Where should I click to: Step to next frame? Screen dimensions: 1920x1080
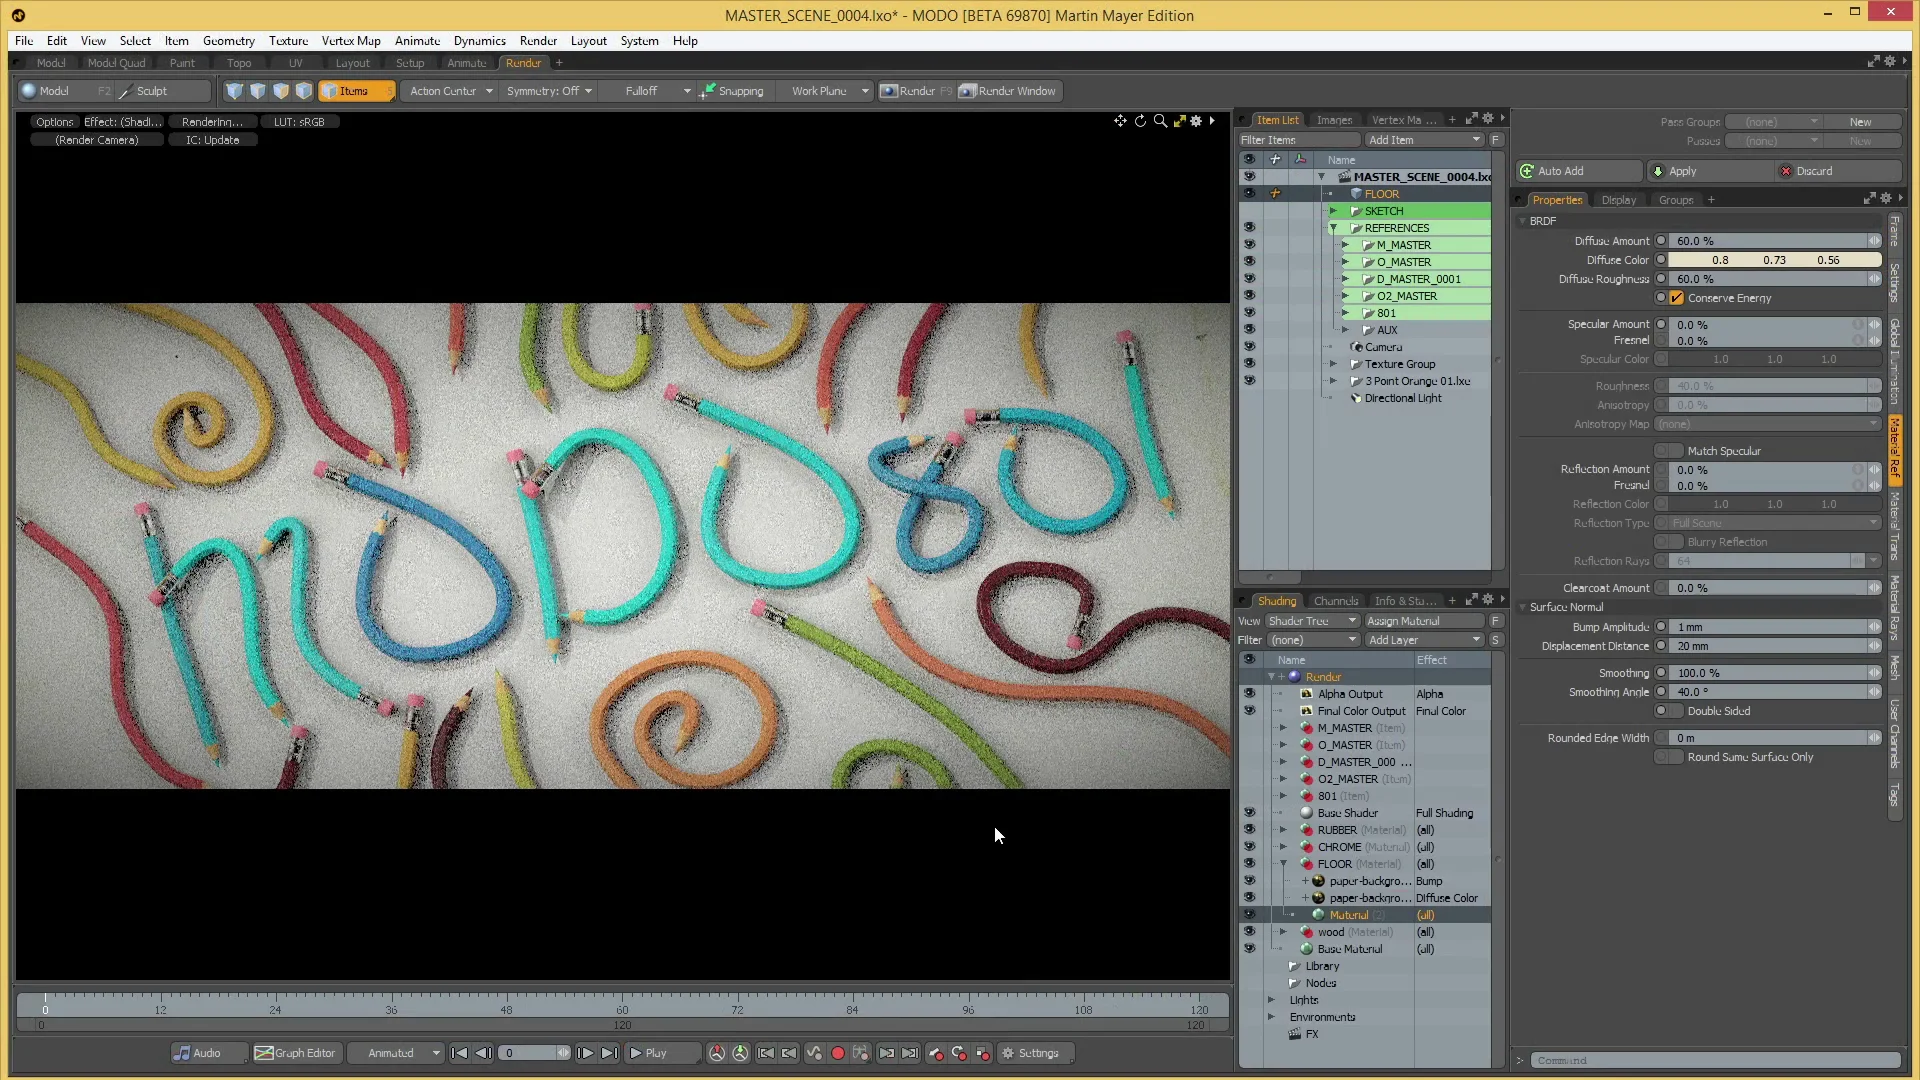pos(585,1053)
